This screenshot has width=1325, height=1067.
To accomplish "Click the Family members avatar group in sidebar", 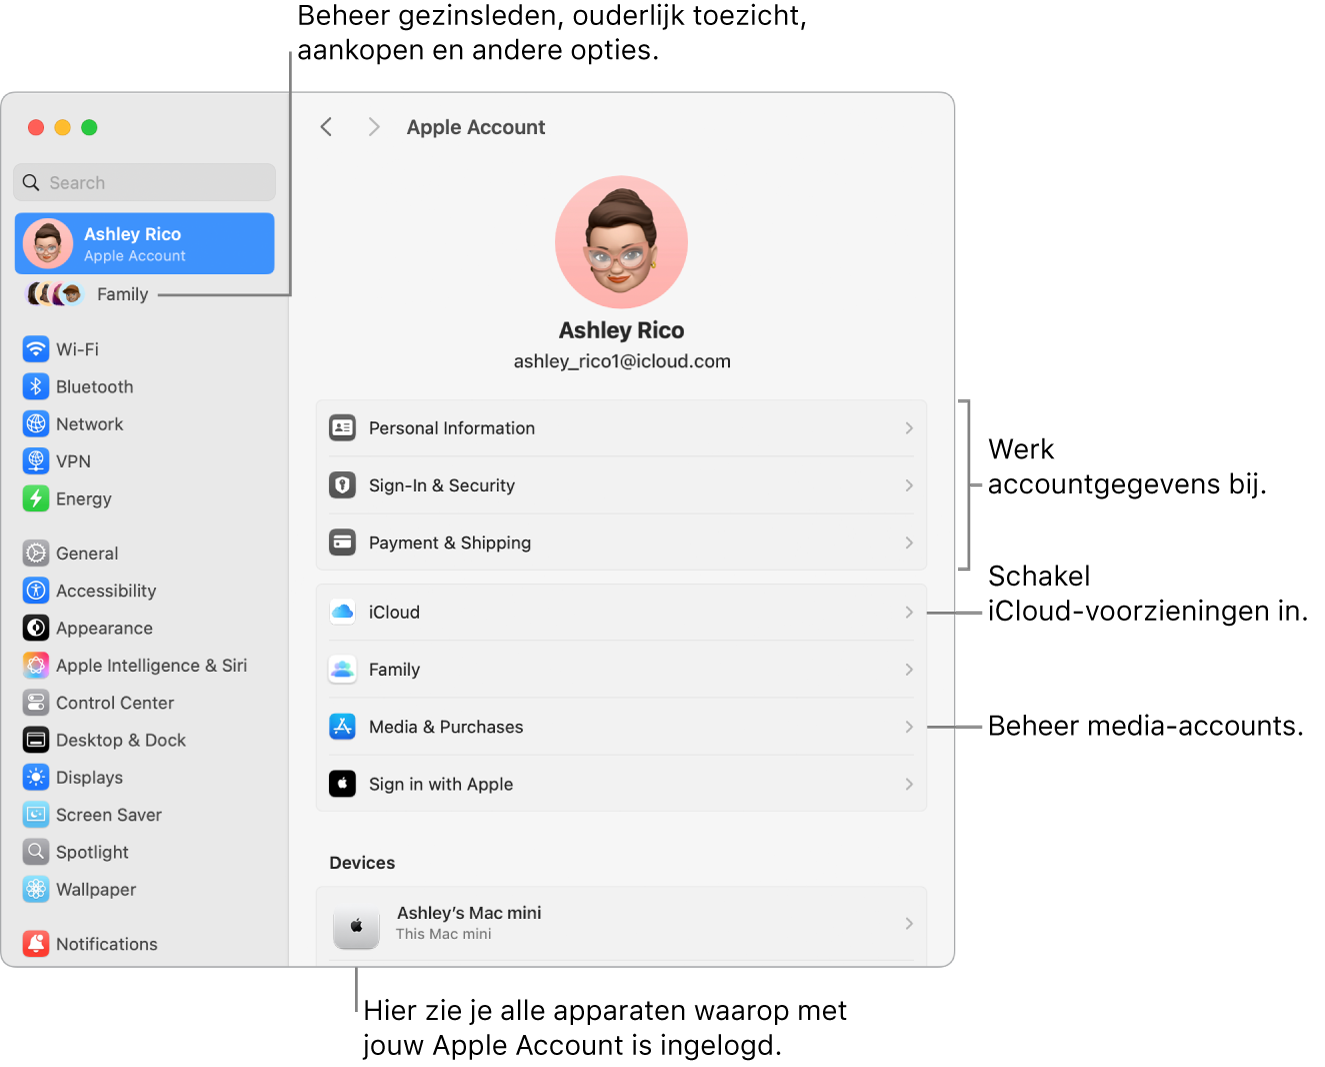I will coord(54,294).
